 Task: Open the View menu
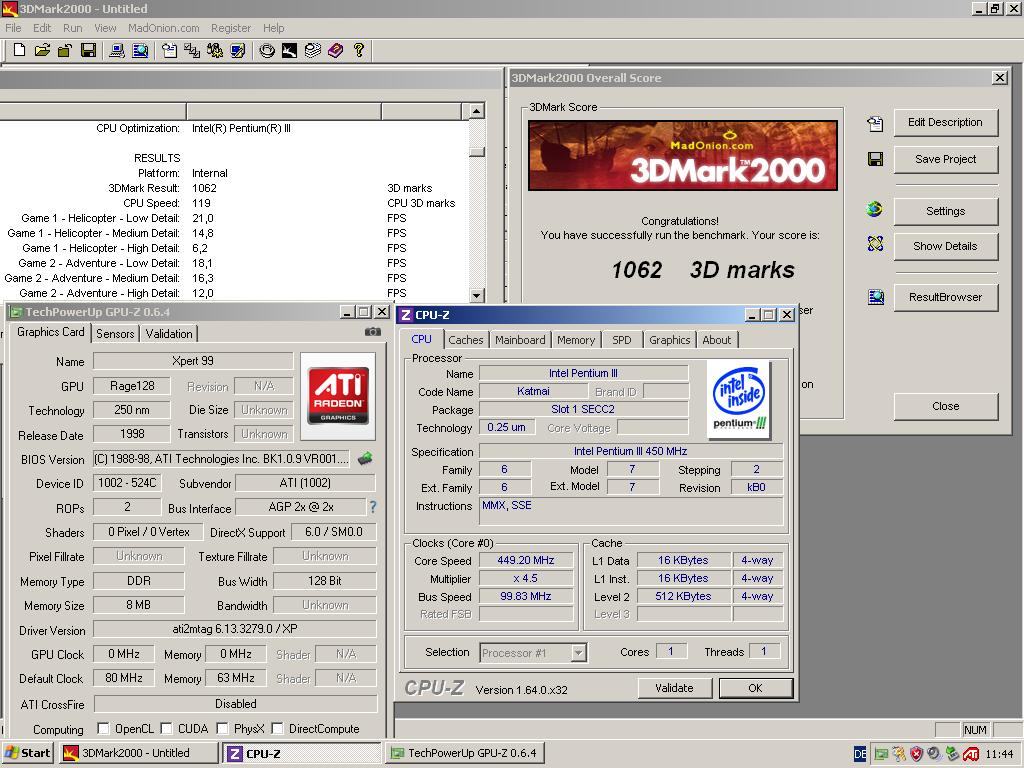[x=104, y=28]
